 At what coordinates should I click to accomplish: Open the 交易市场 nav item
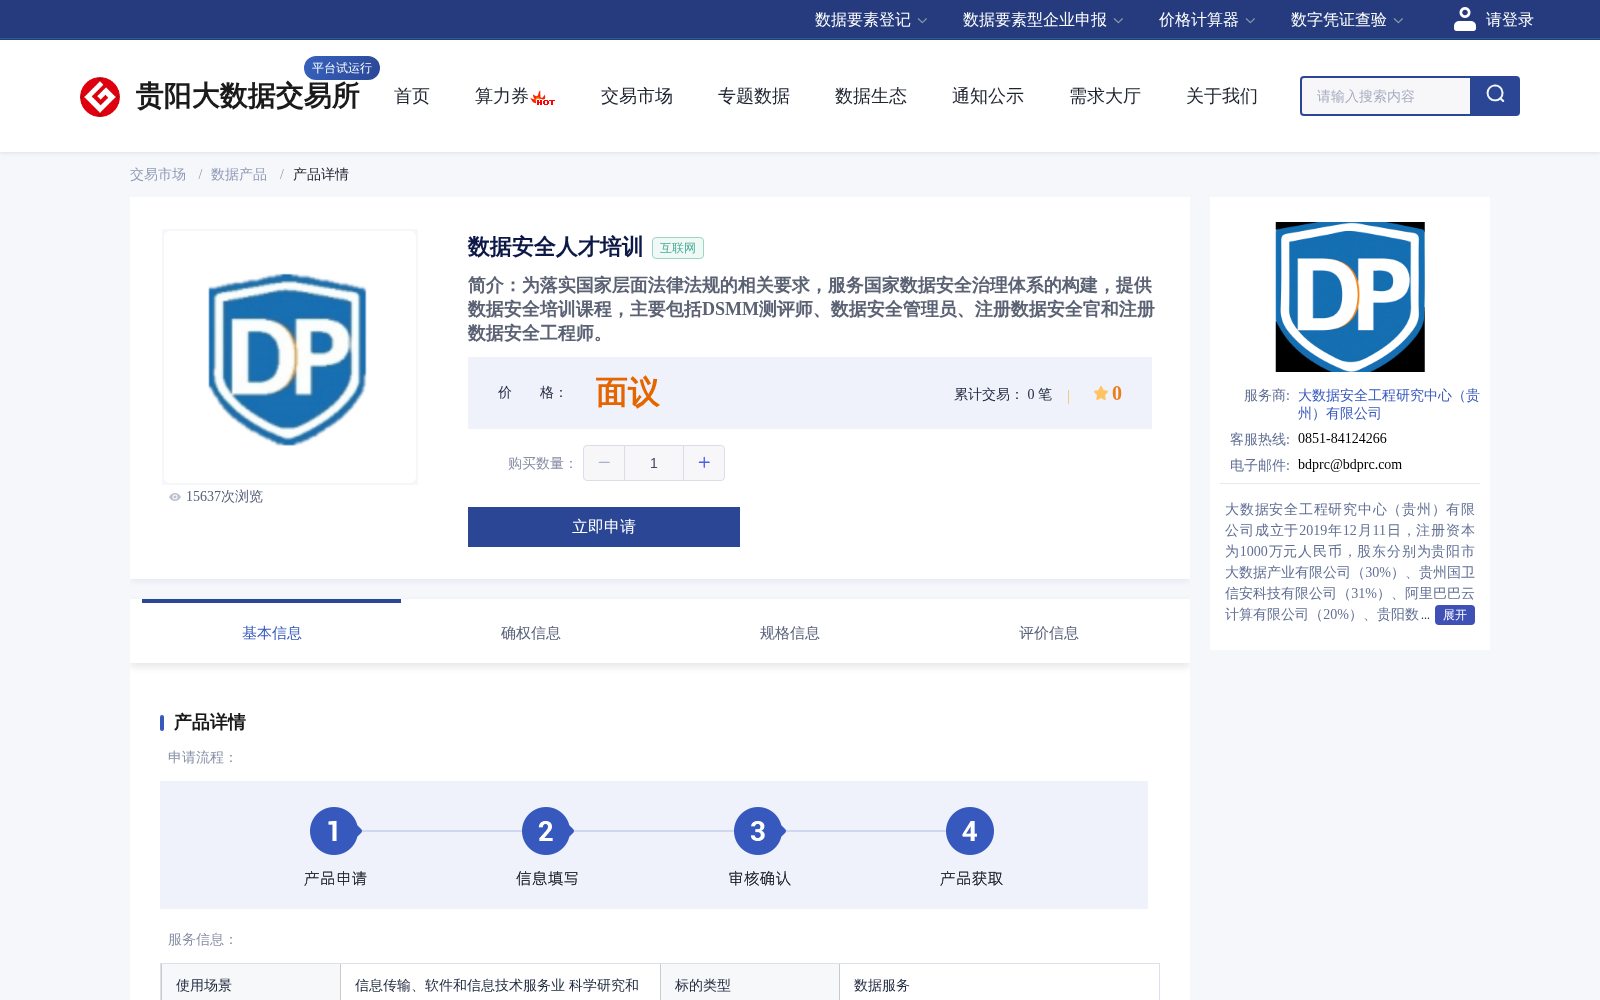(637, 96)
